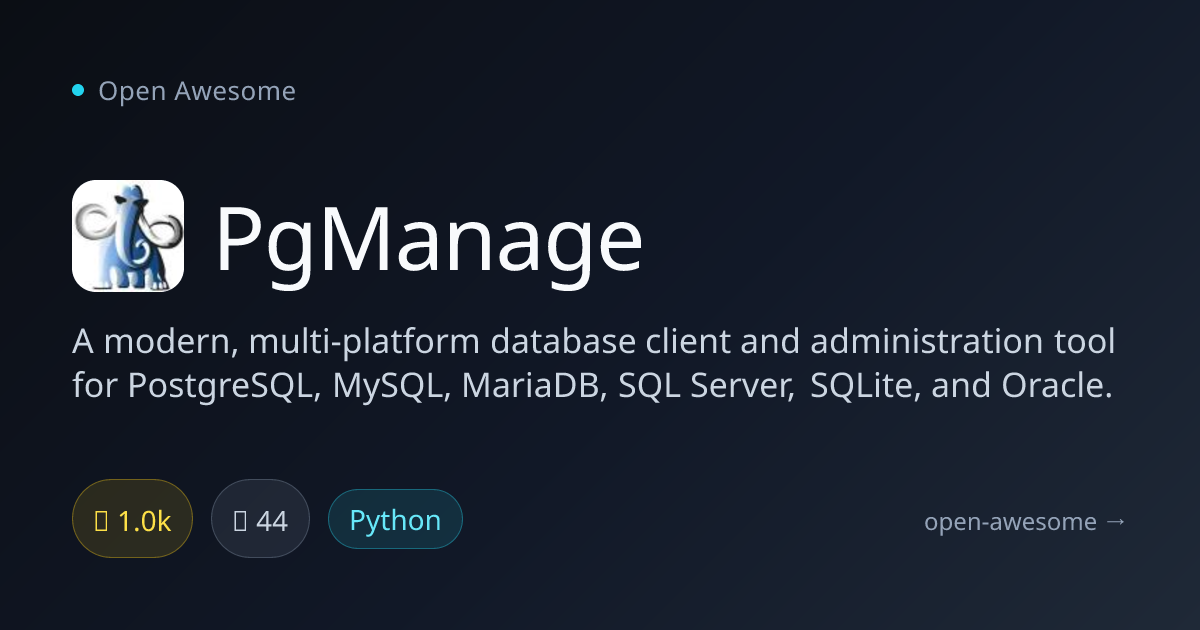Click the description line starting with 'A modern, multi-platform'
Viewport: 1200px width, 630px height.
593,343
